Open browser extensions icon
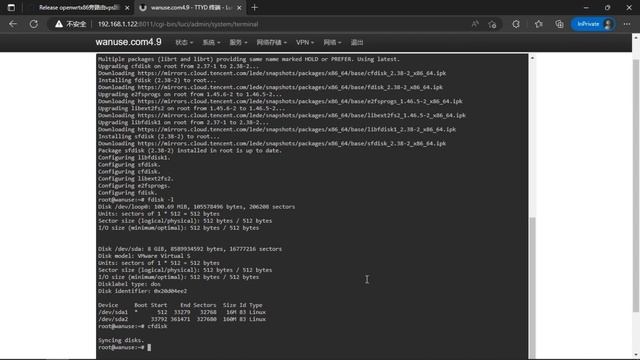Image resolution: width=640 pixels, height=360 pixels. pyautogui.click(x=516, y=24)
